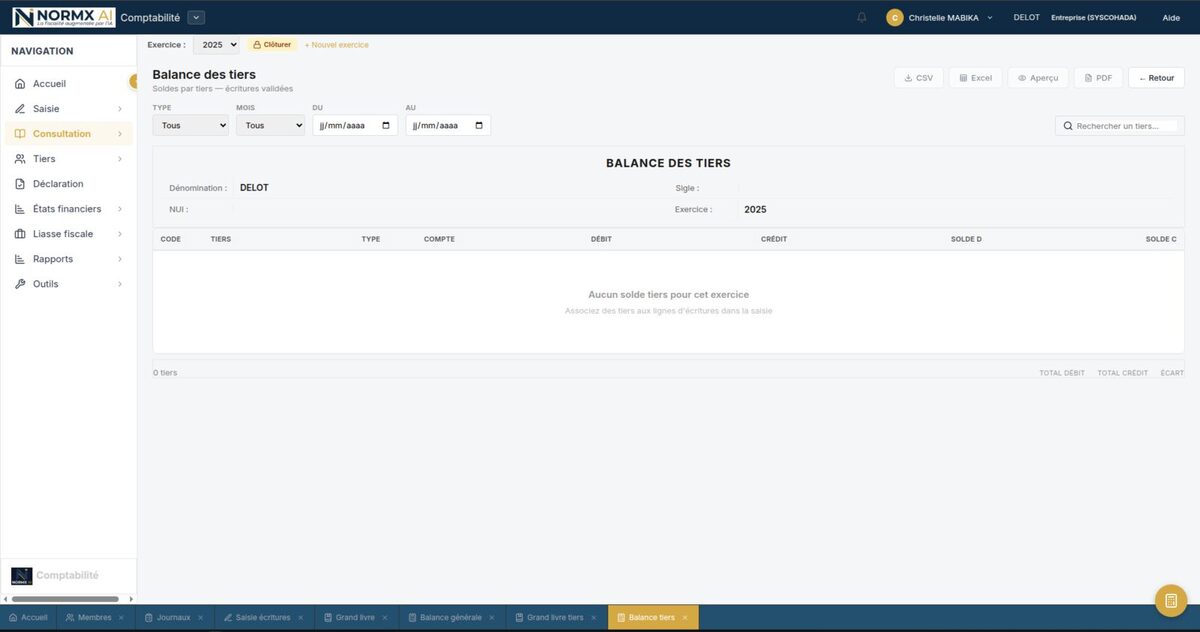This screenshot has width=1200, height=632.
Task: Open the calendar picker in the AU field
Action: (x=479, y=126)
